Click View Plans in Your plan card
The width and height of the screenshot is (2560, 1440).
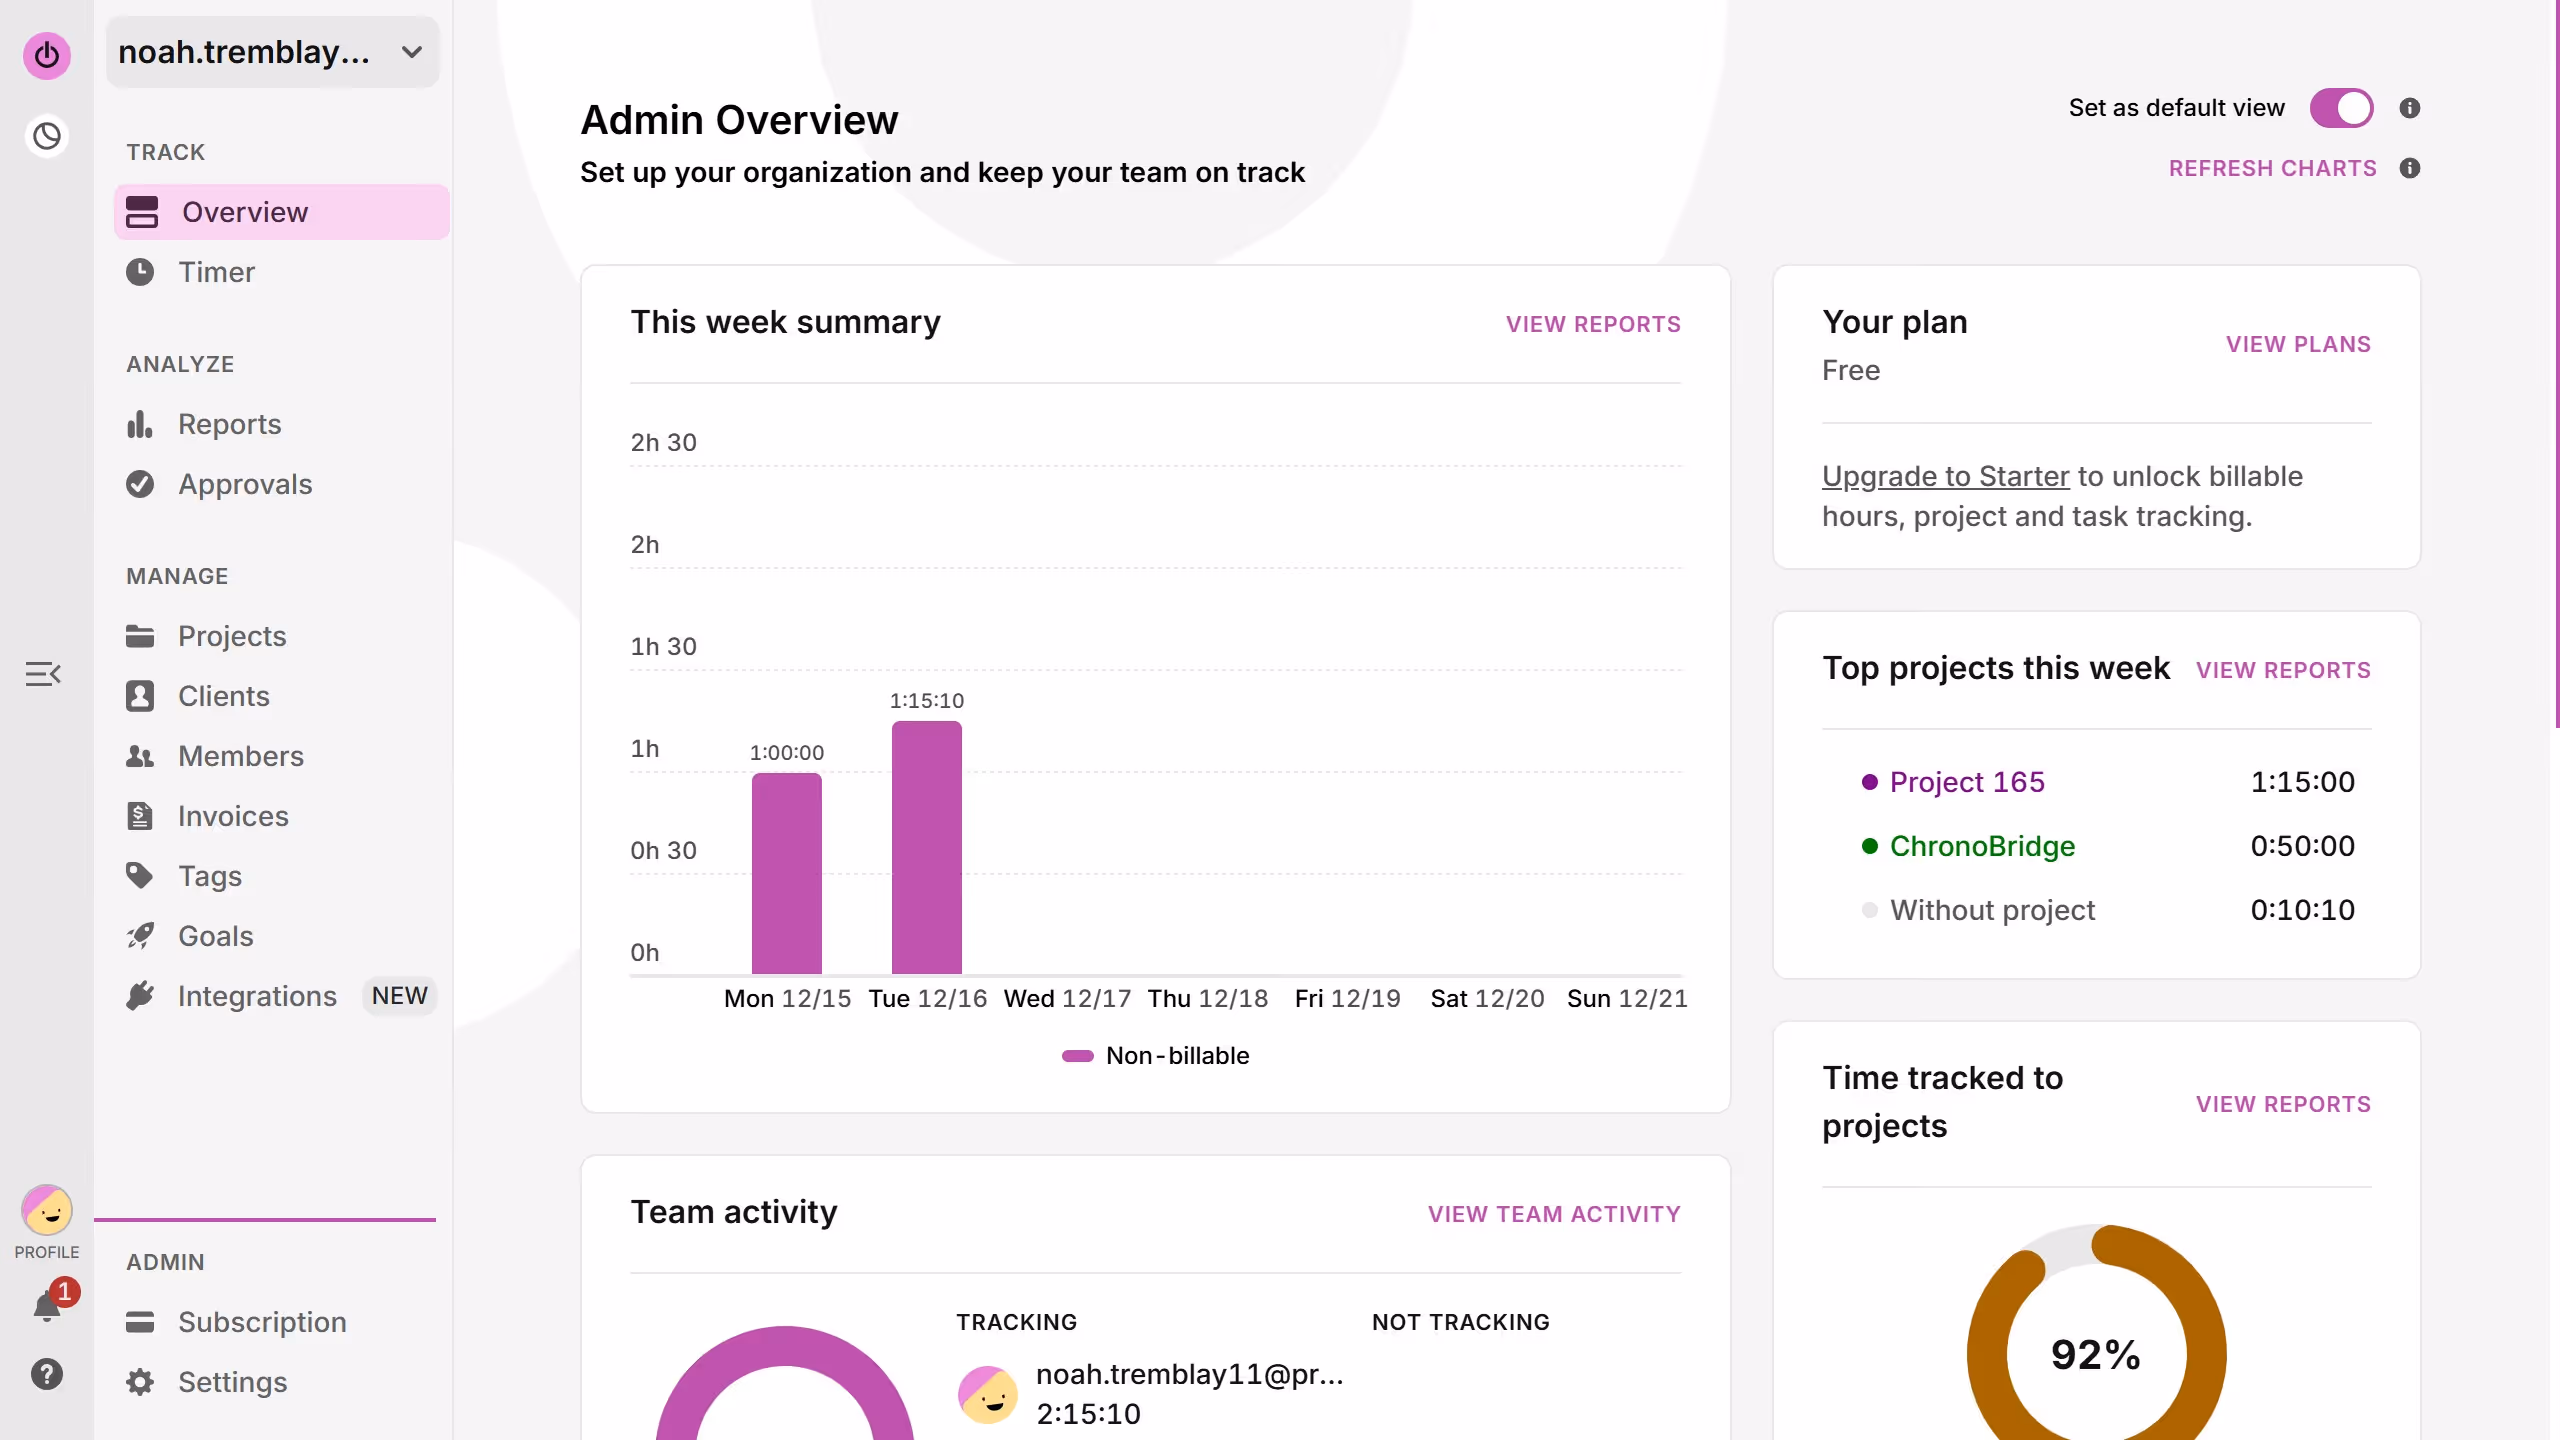coord(2298,344)
